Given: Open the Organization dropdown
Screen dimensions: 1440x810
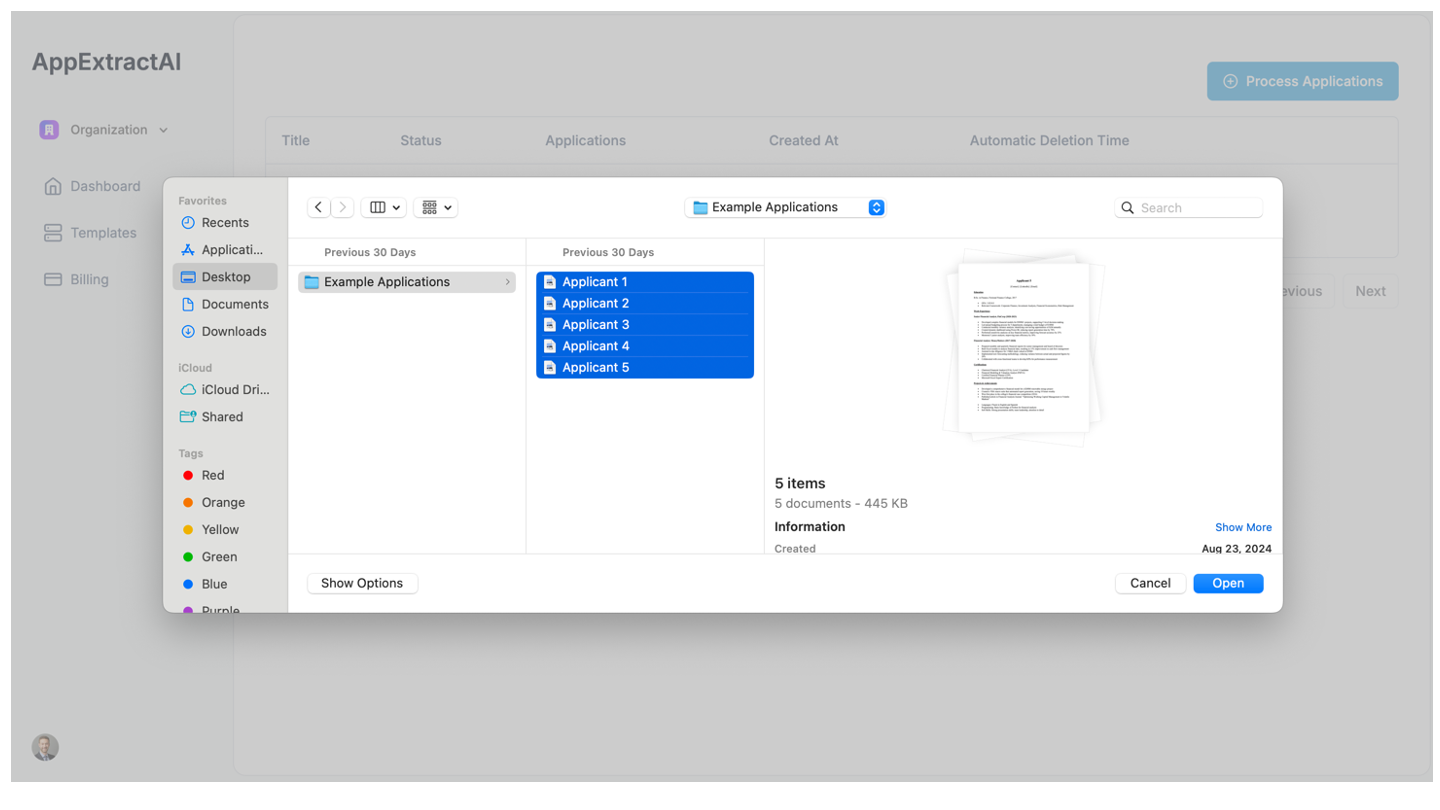Looking at the screenshot, I should [104, 130].
